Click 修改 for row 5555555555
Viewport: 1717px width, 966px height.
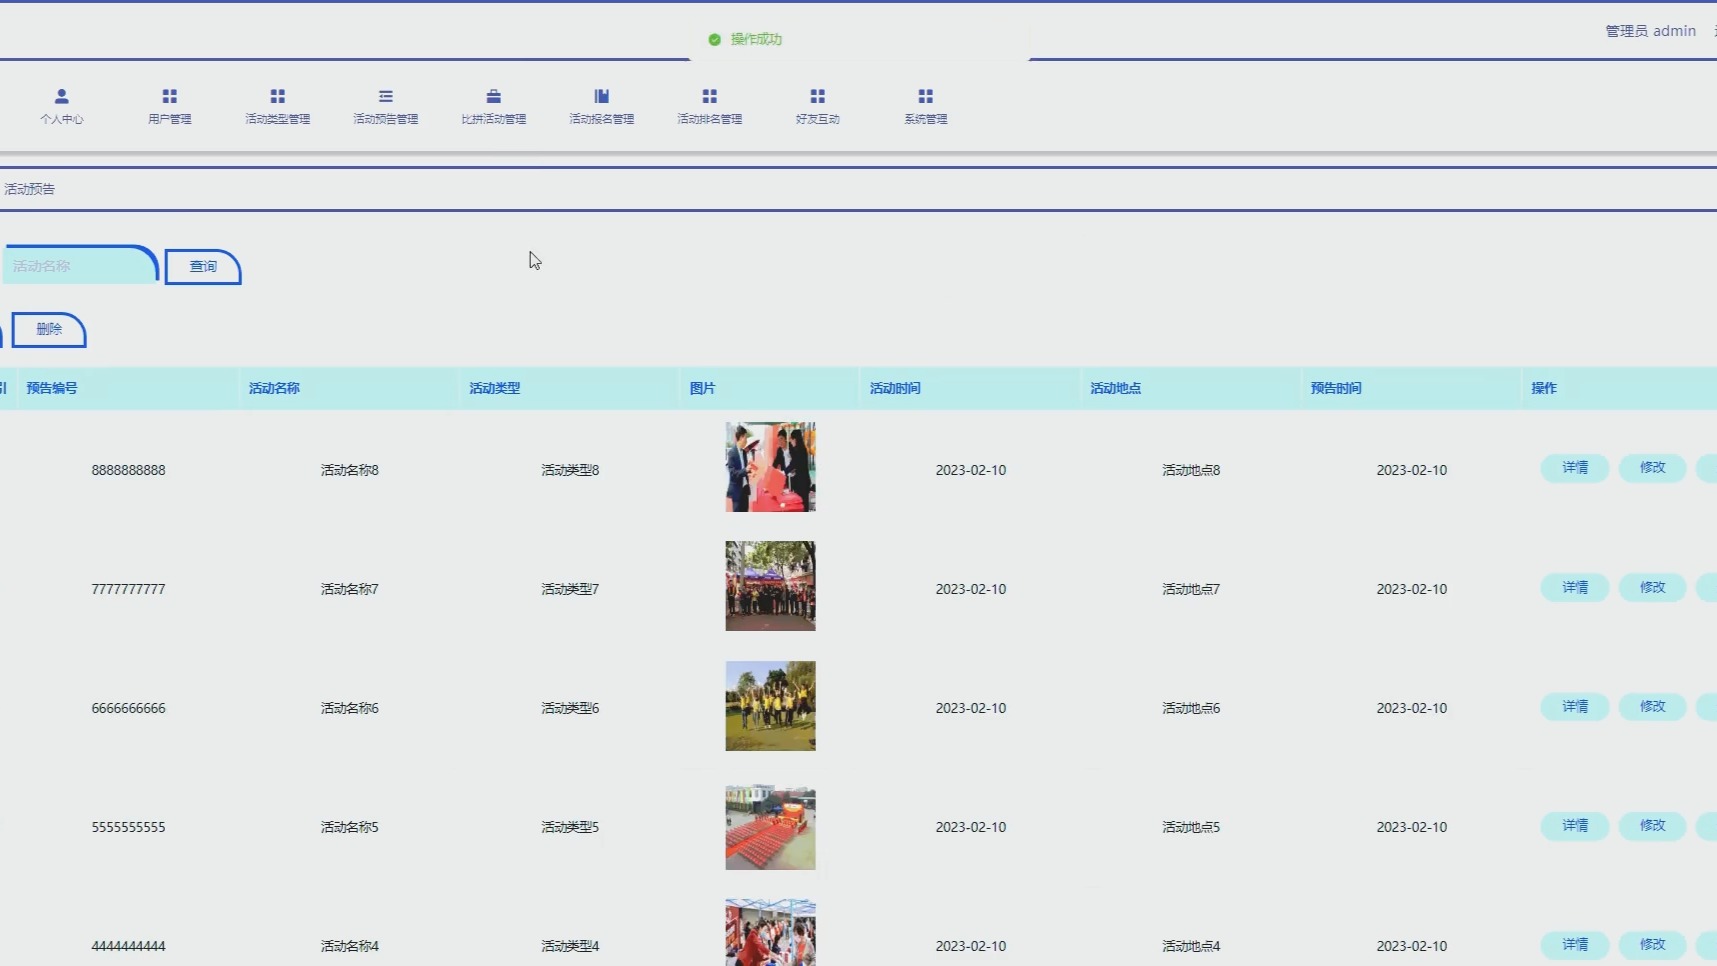(x=1653, y=826)
